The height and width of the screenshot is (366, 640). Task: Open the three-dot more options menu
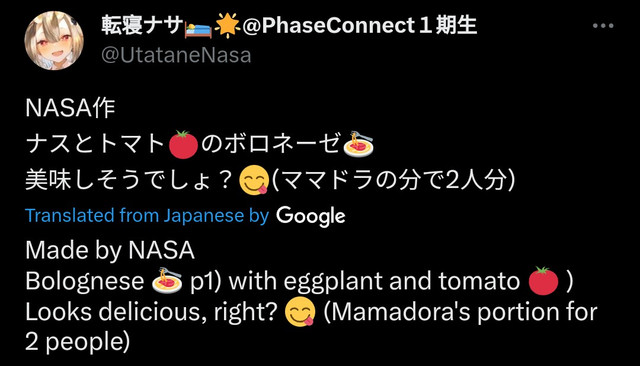pos(603,26)
